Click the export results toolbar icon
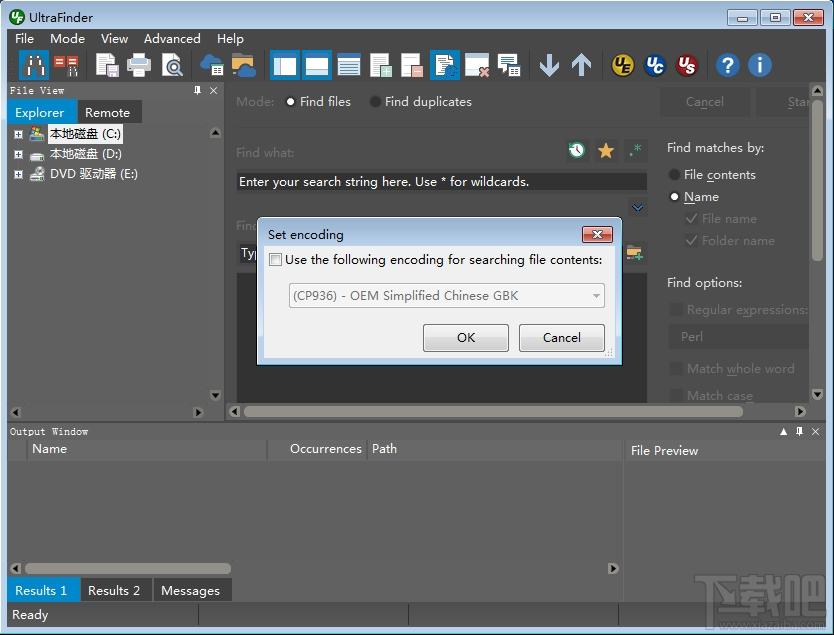The height and width of the screenshot is (635, 834). click(x=508, y=65)
